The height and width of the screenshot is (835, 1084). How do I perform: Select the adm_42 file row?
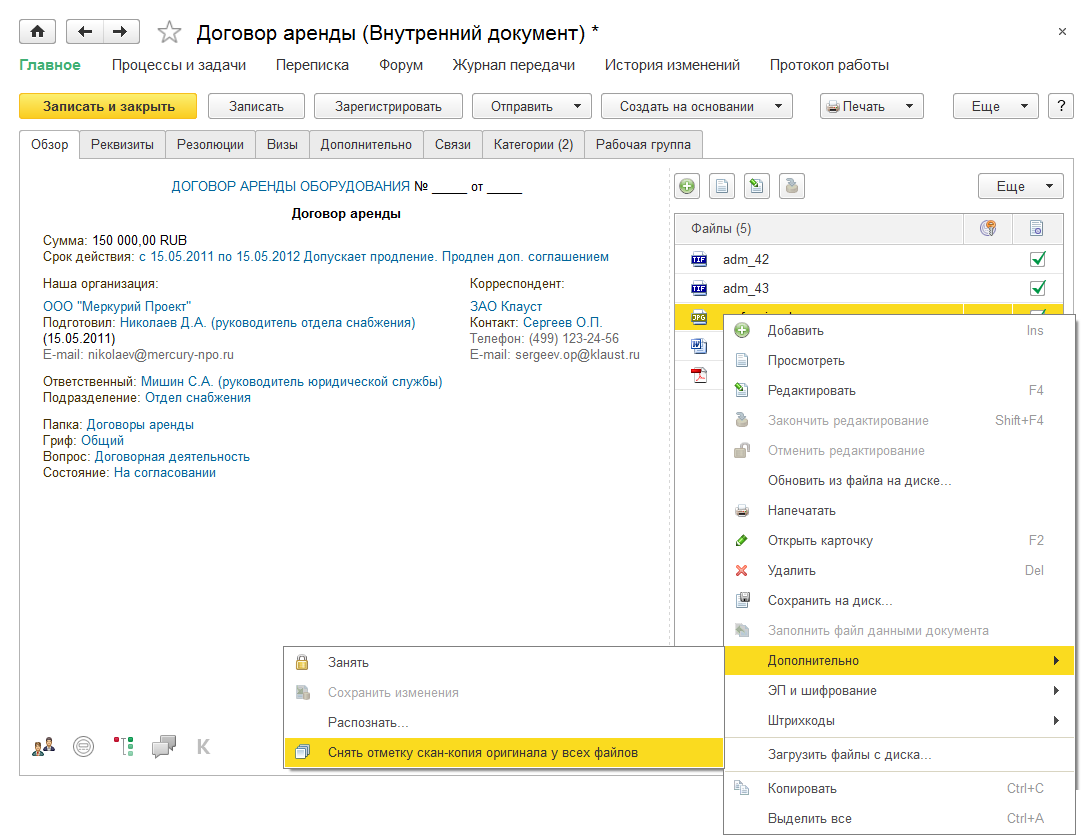click(868, 259)
